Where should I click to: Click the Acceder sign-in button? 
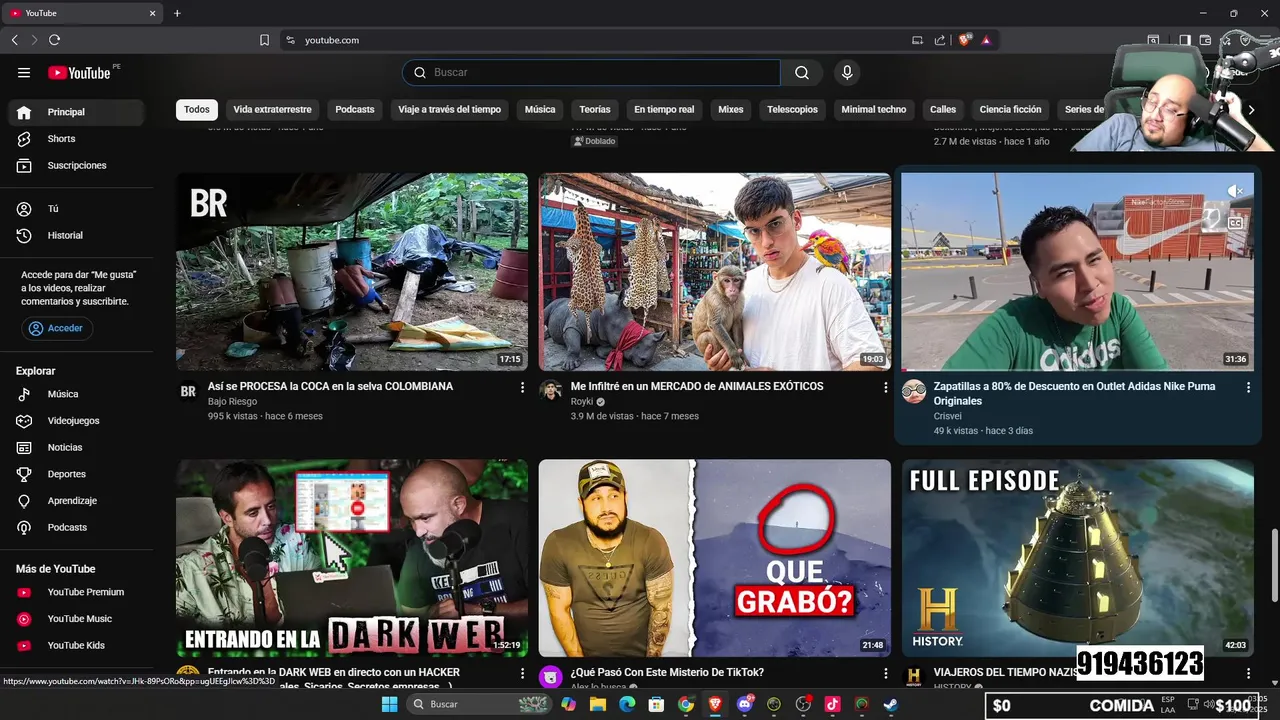coord(57,328)
